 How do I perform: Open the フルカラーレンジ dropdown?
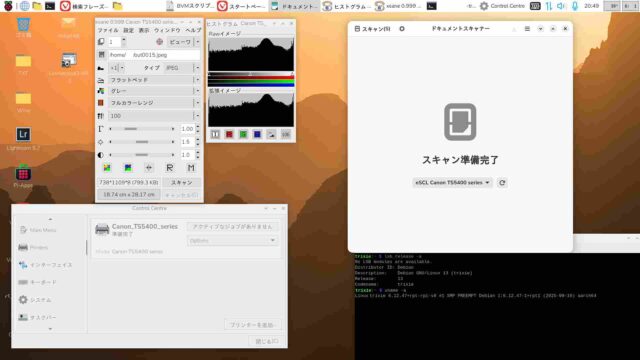click(154, 103)
